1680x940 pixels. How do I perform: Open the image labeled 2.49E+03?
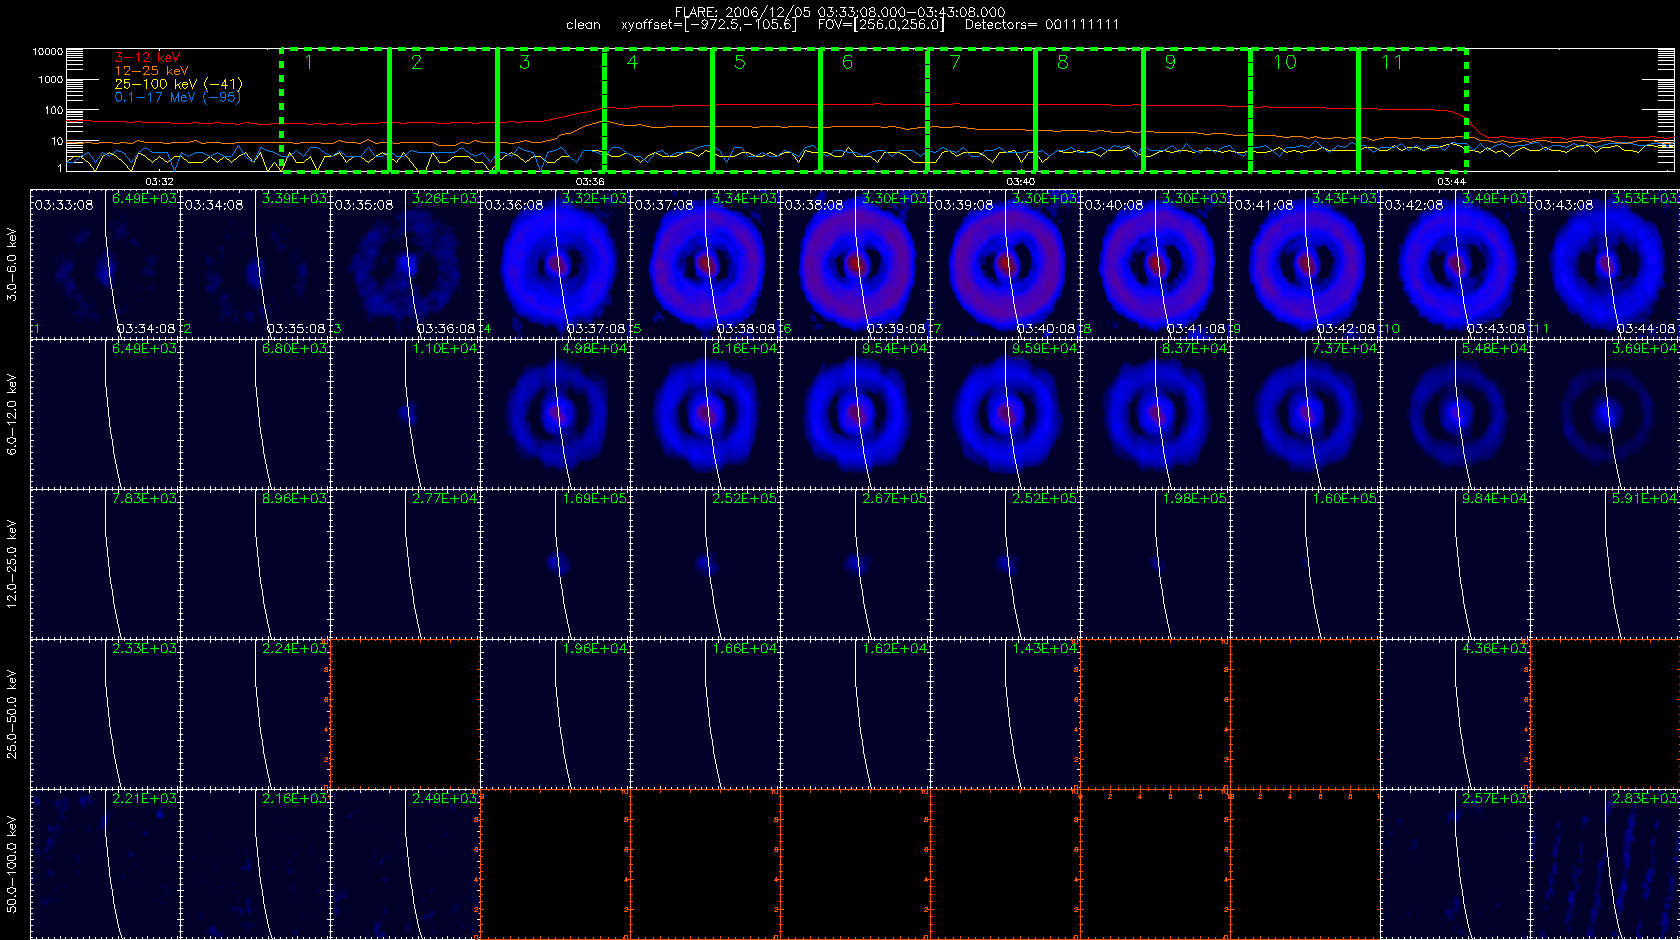click(405, 864)
